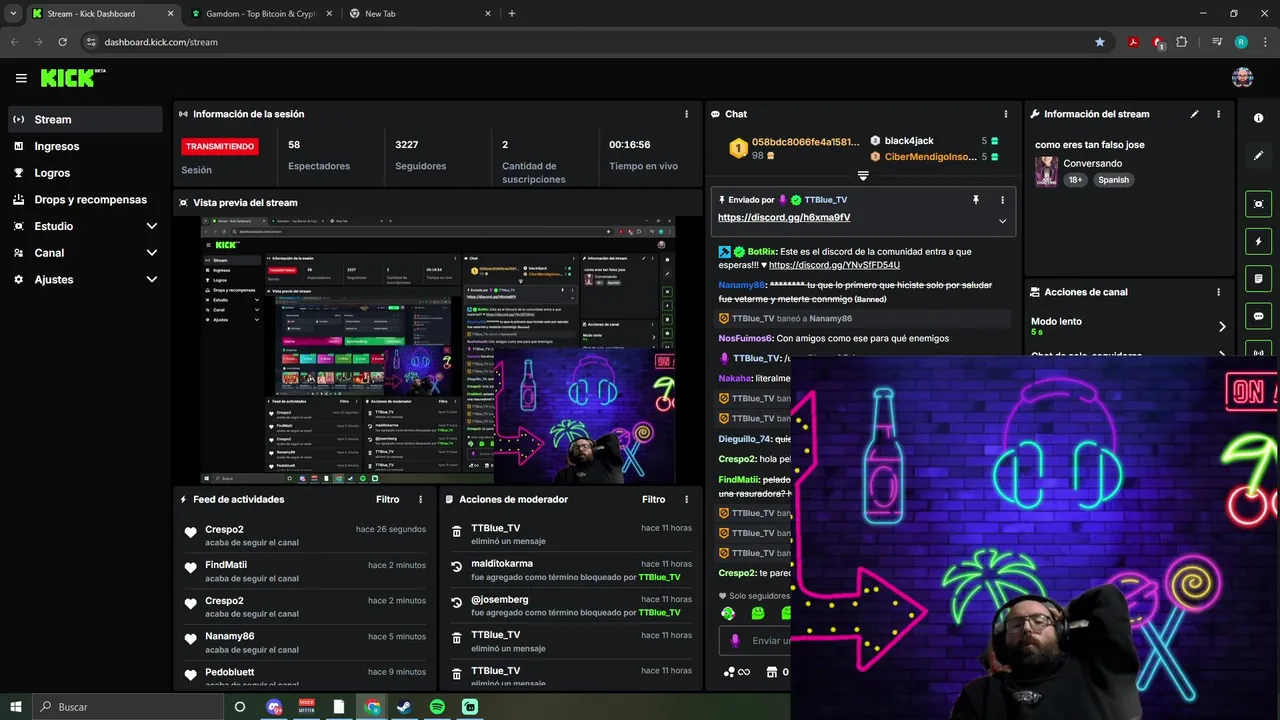The height and width of the screenshot is (720, 1280).
Task: Click the TRANSMITIENDO live status badge
Action: point(219,146)
